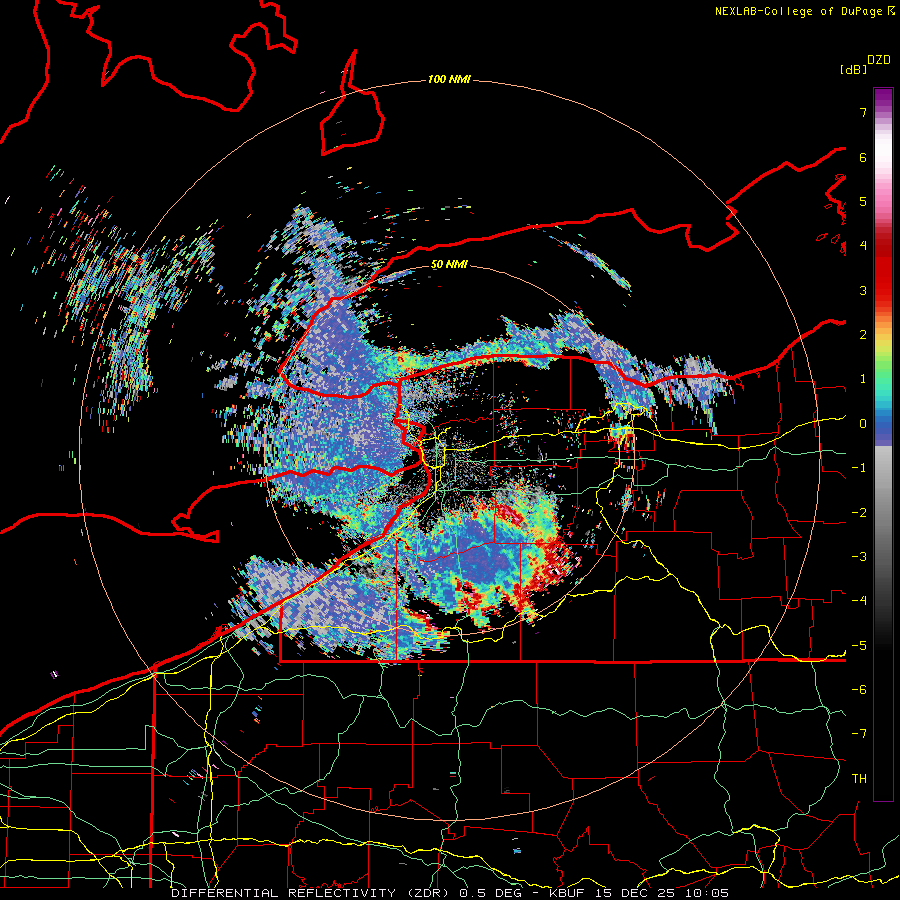Click the color scale value 2
Image resolution: width=900 pixels, height=900 pixels.
point(863,335)
